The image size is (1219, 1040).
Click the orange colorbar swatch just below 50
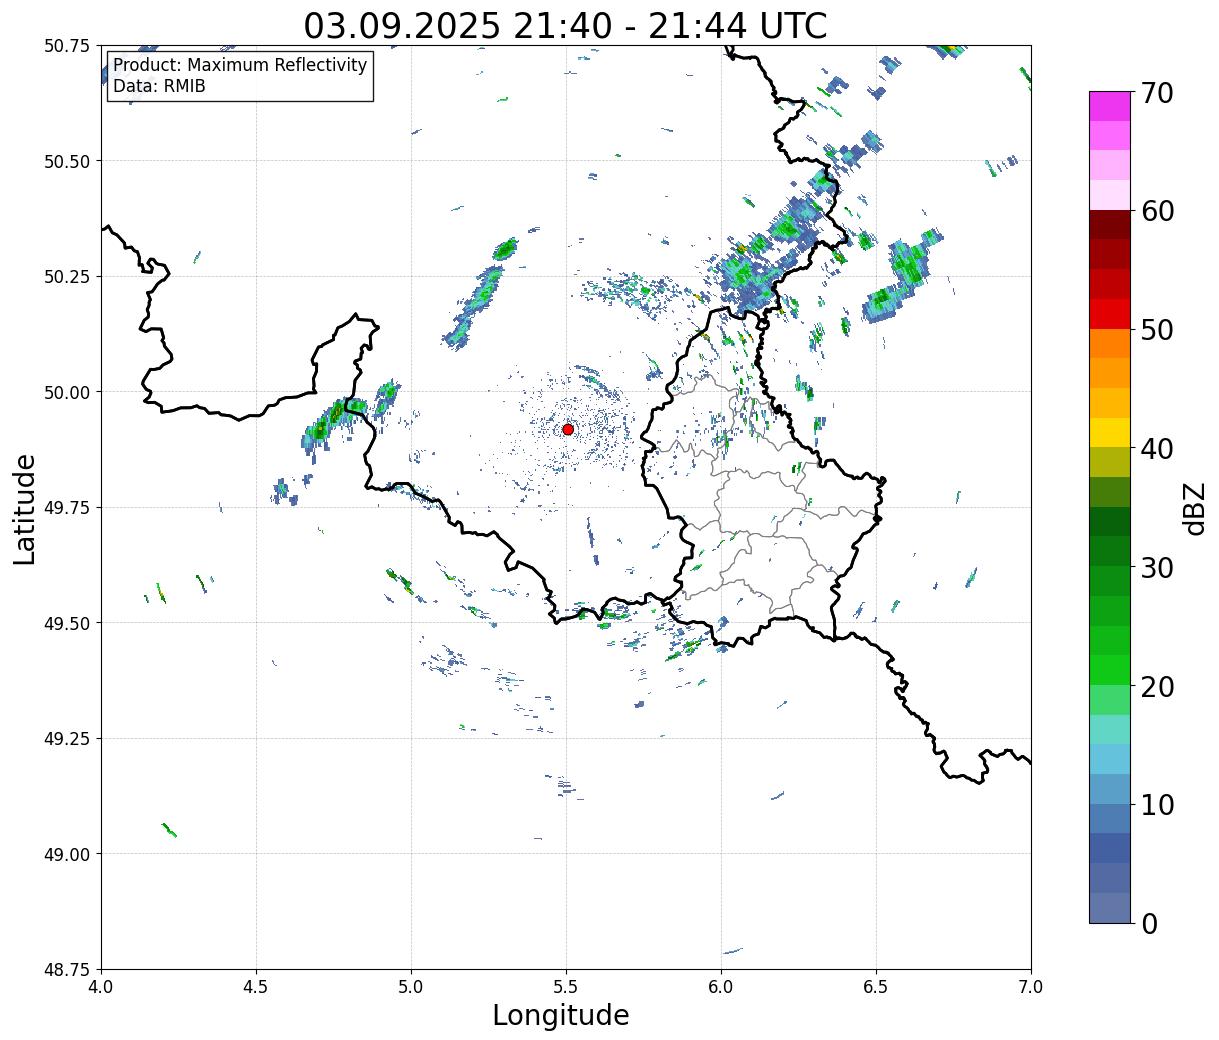pyautogui.click(x=1110, y=343)
